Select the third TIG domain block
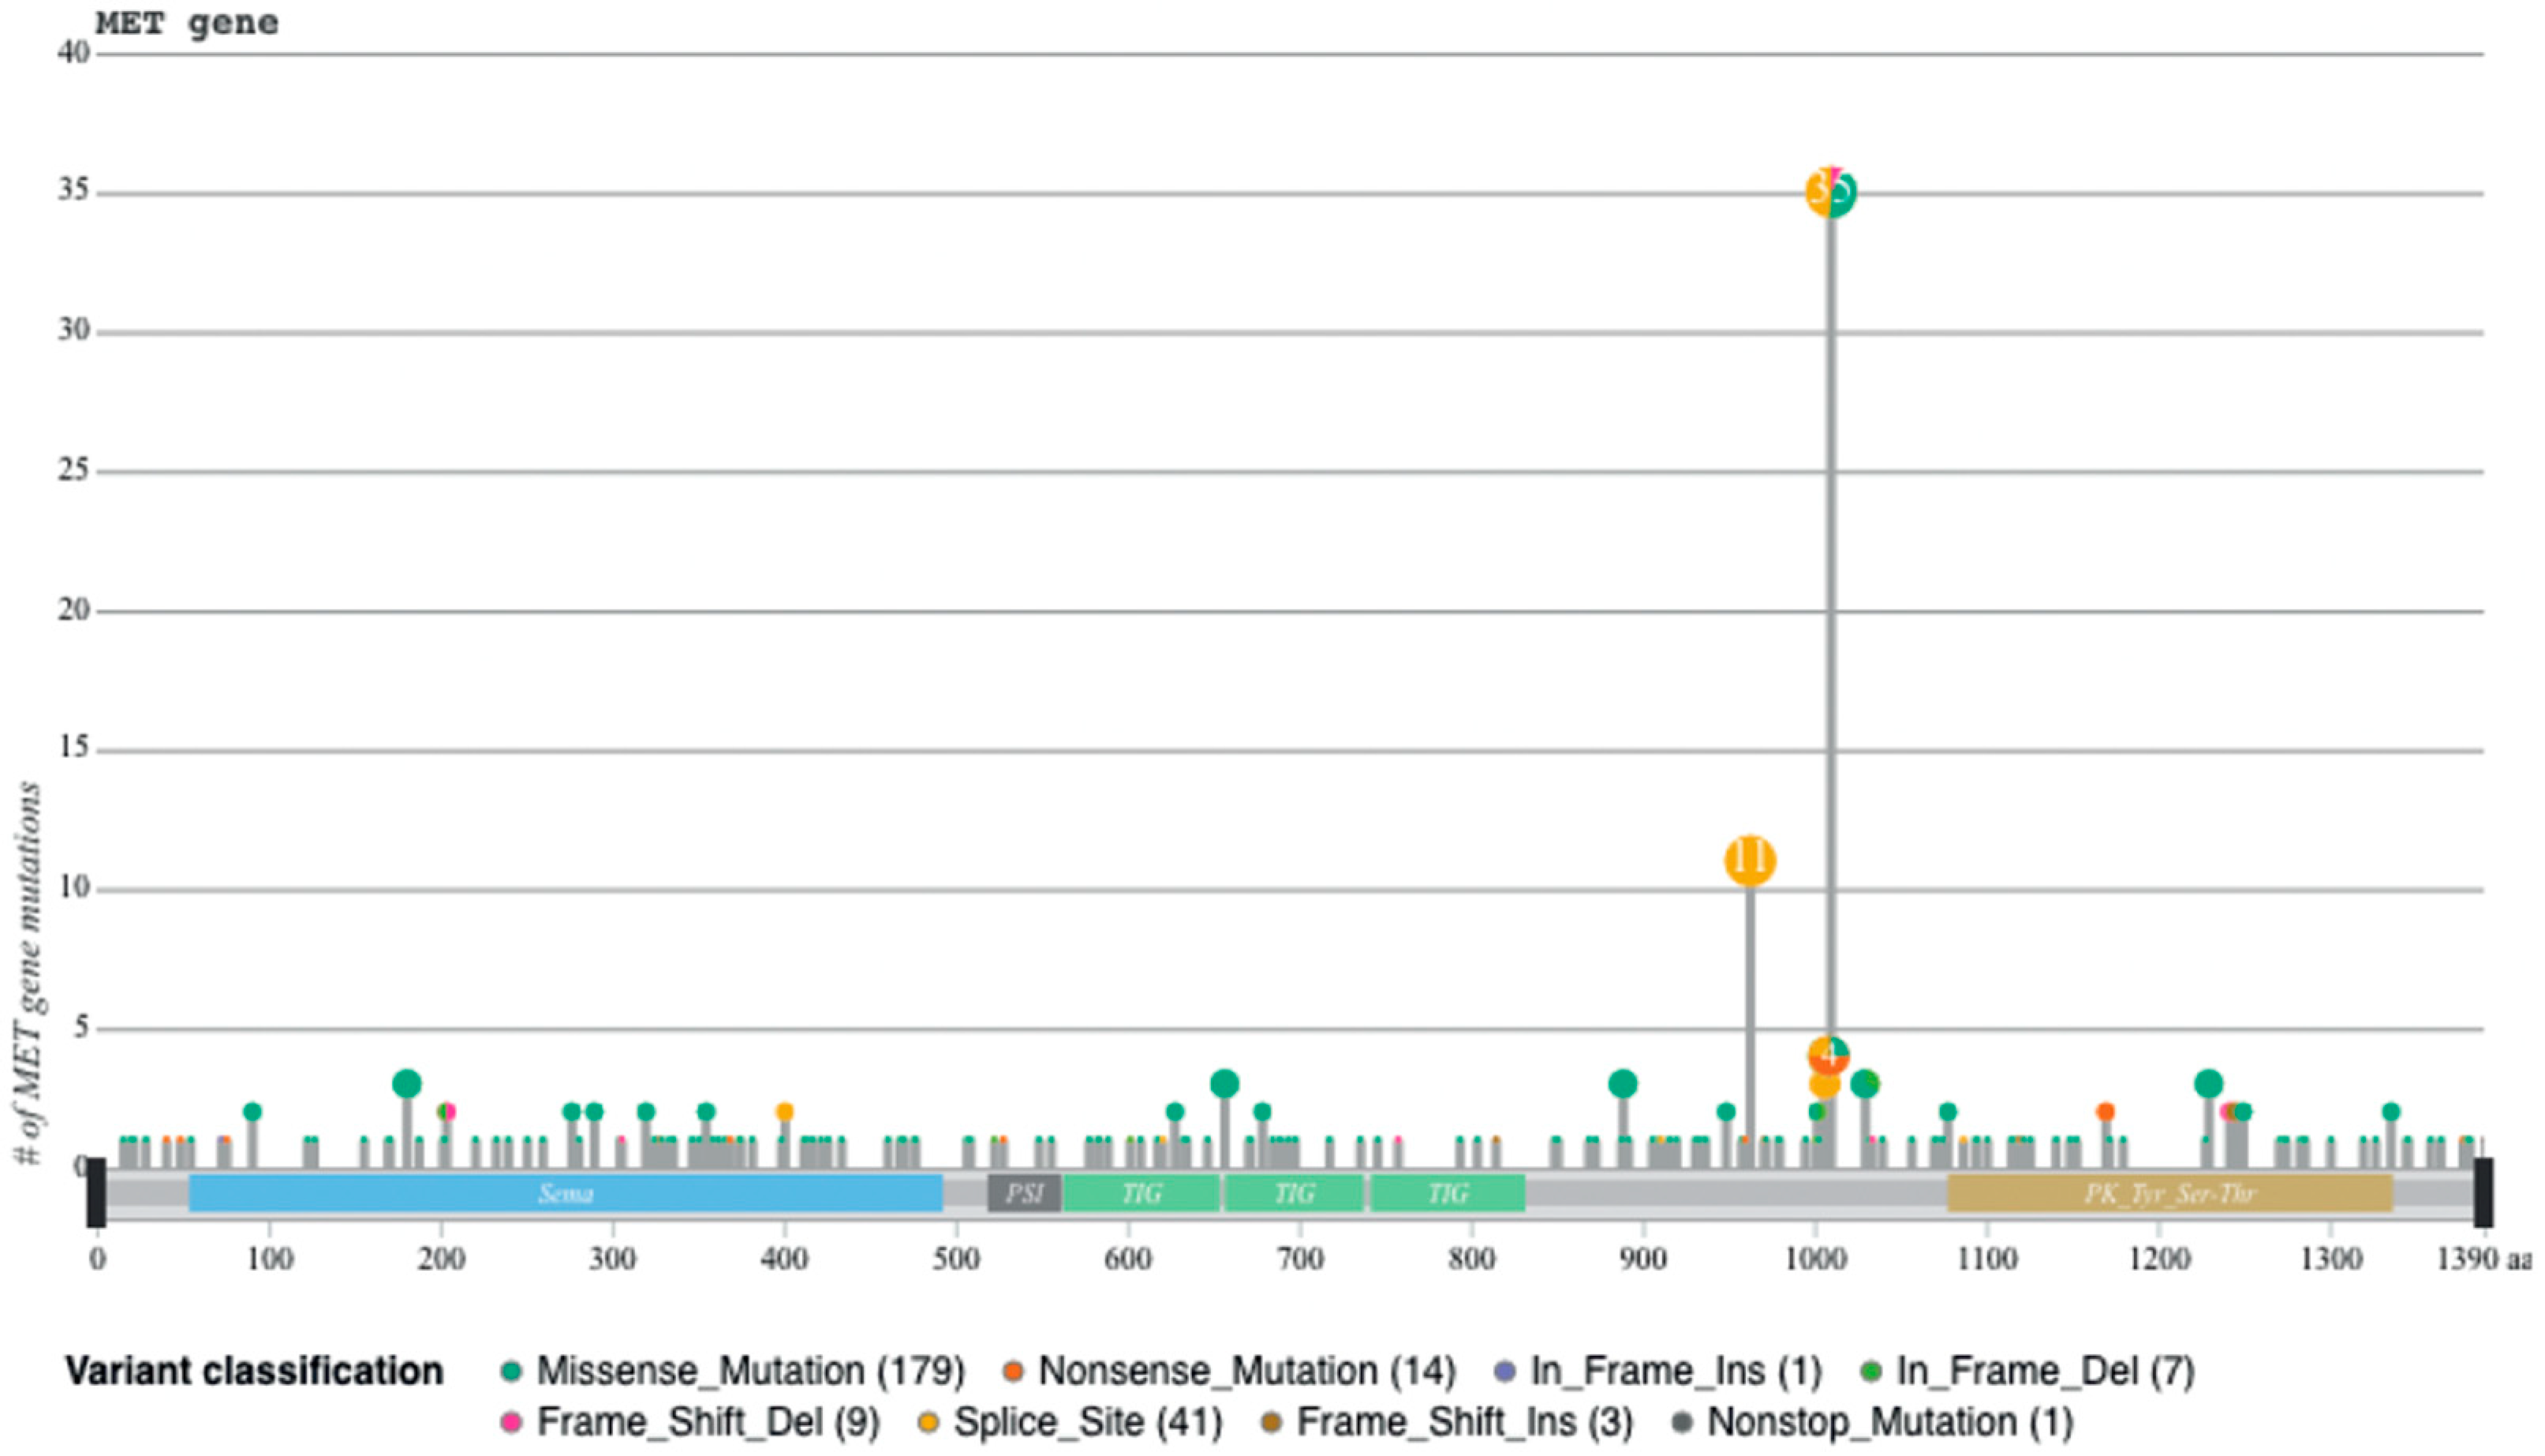 pyautogui.click(x=1447, y=1193)
